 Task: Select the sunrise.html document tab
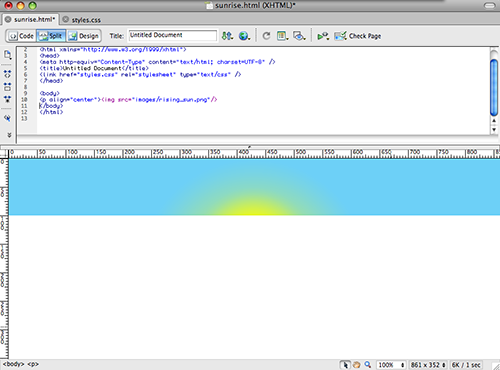coord(31,19)
